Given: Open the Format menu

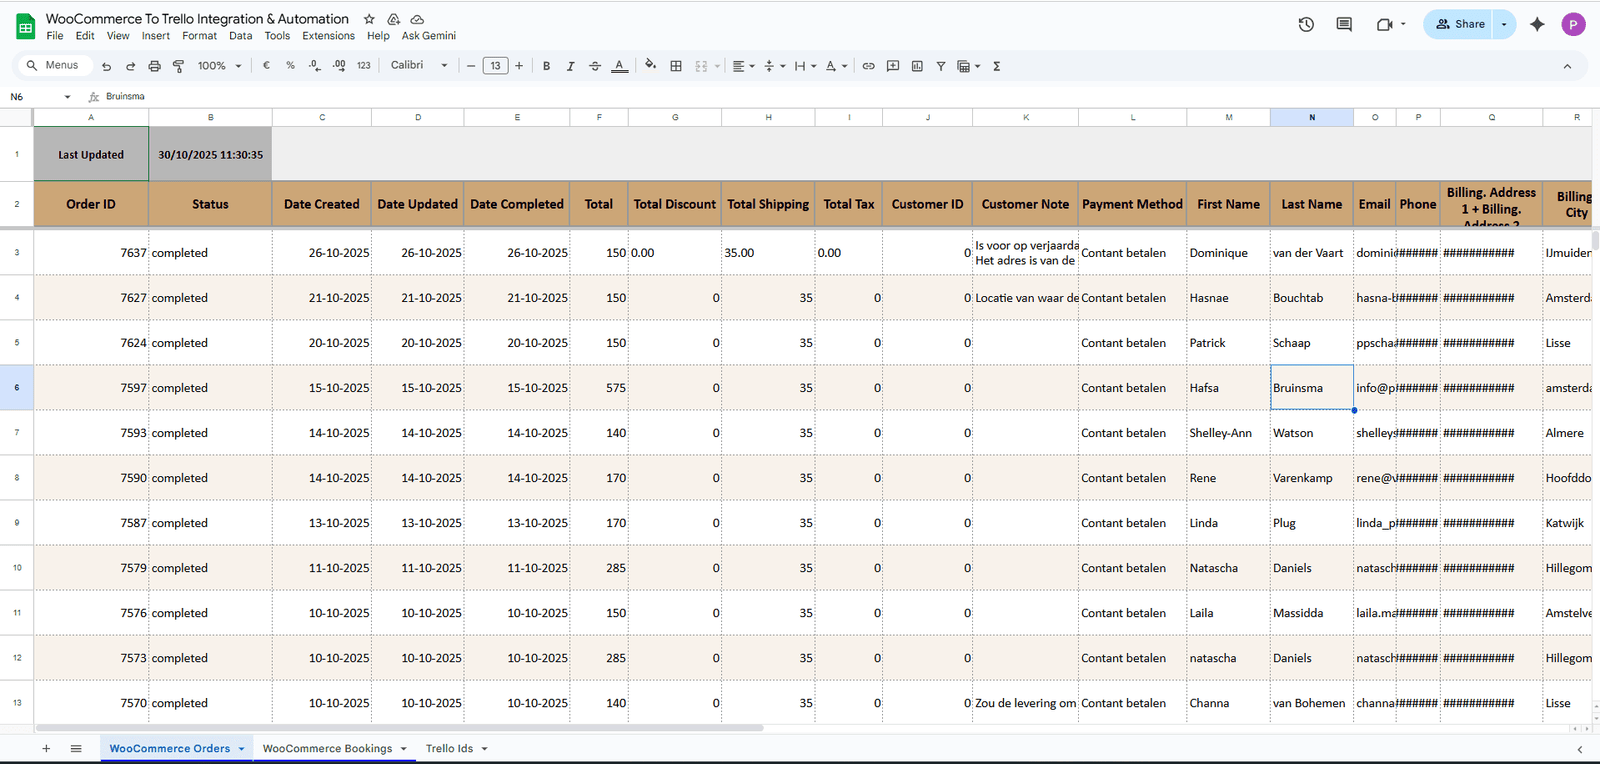Looking at the screenshot, I should (x=199, y=36).
